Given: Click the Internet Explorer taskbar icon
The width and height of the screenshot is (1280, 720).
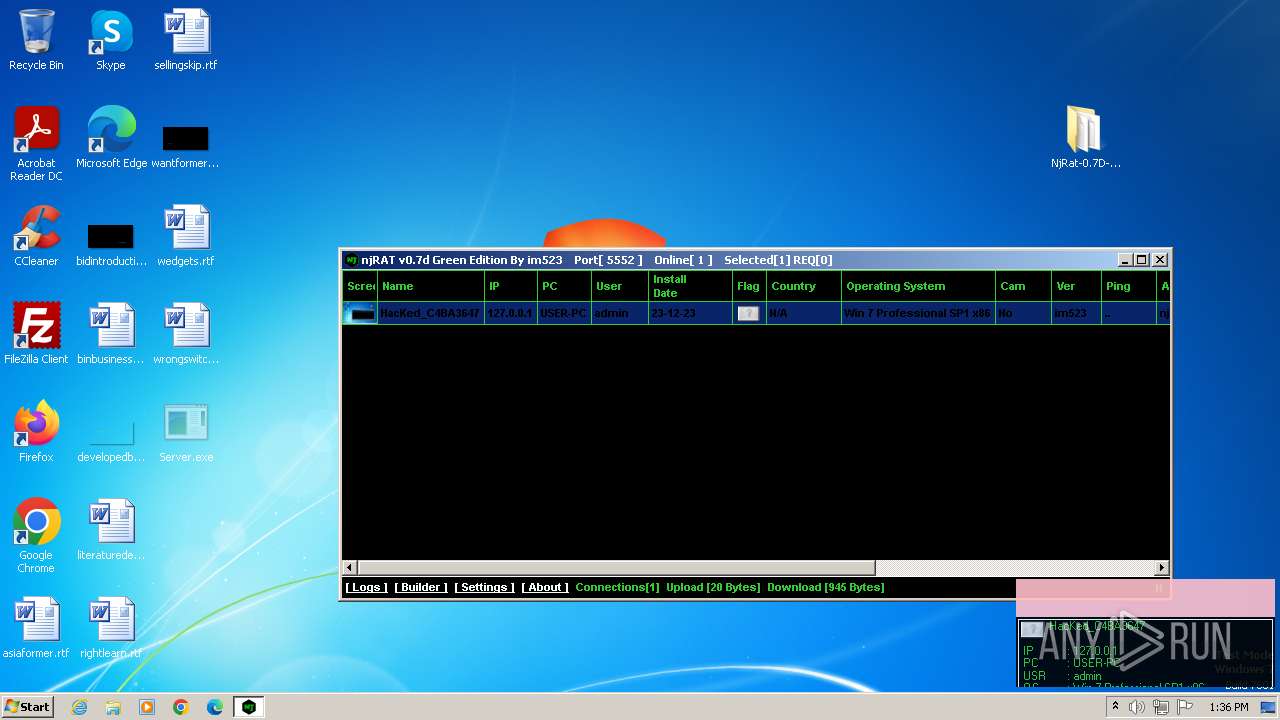Looking at the screenshot, I should click(x=80, y=707).
